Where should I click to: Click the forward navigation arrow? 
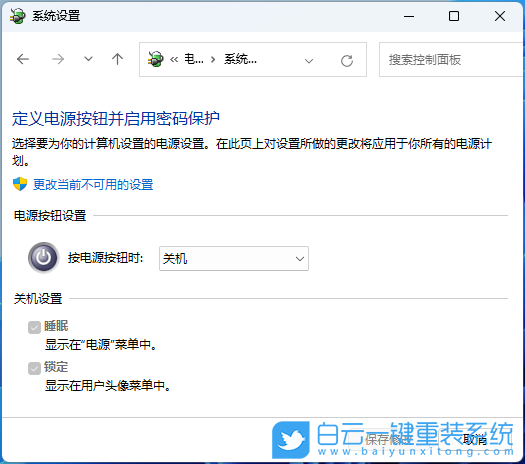click(x=58, y=60)
